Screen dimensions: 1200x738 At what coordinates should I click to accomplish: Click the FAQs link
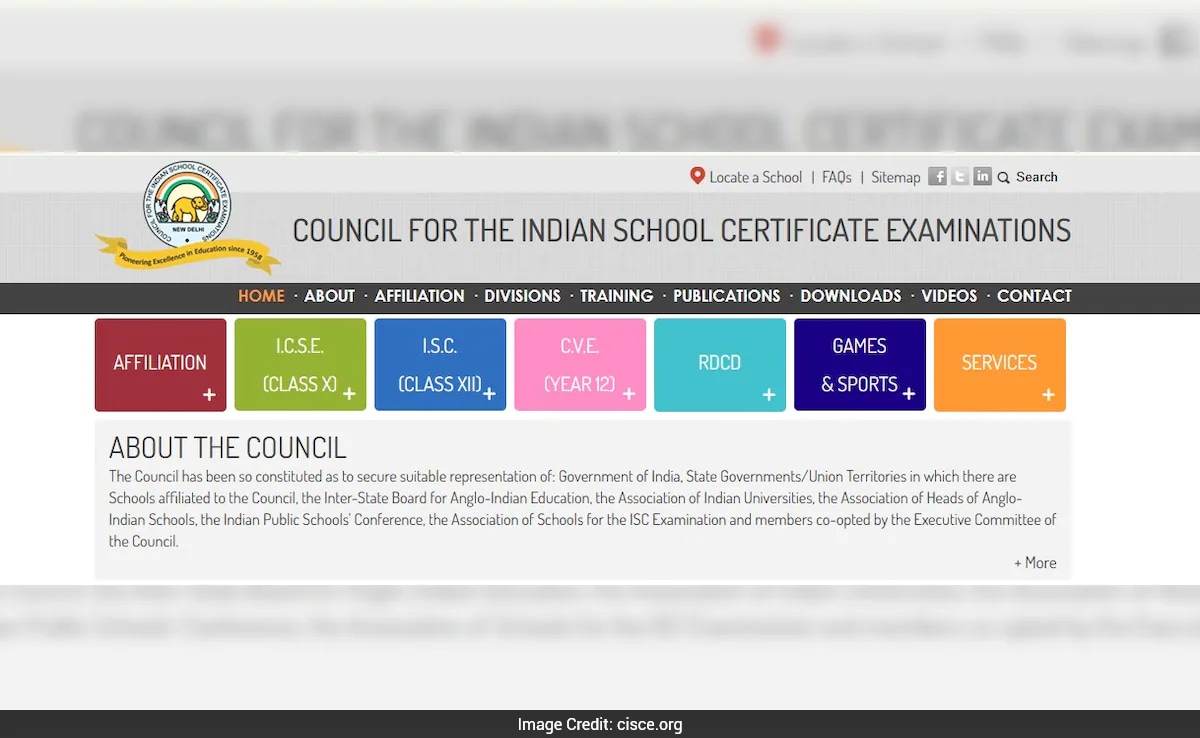point(836,177)
